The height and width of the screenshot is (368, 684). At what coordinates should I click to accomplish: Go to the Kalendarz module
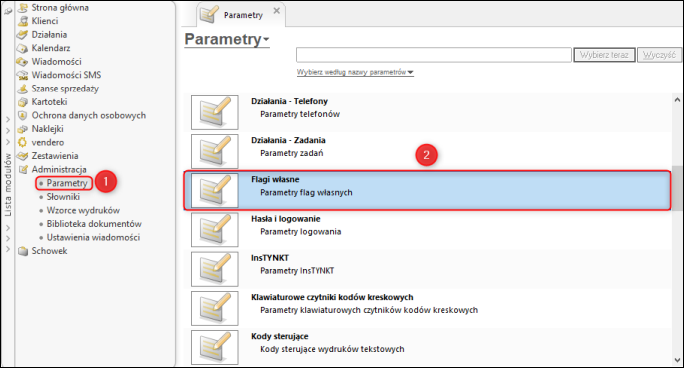point(51,48)
